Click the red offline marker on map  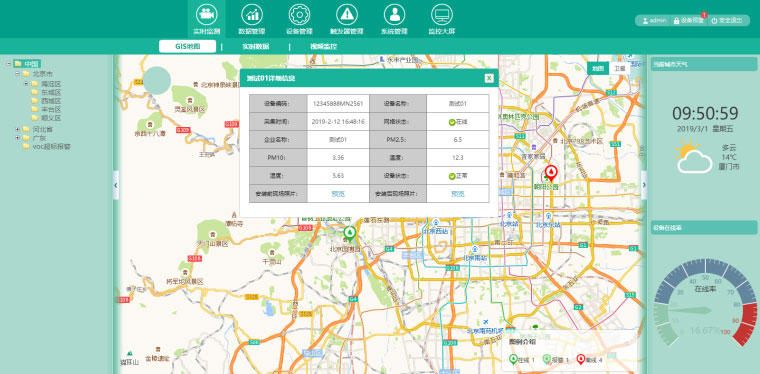click(x=551, y=173)
